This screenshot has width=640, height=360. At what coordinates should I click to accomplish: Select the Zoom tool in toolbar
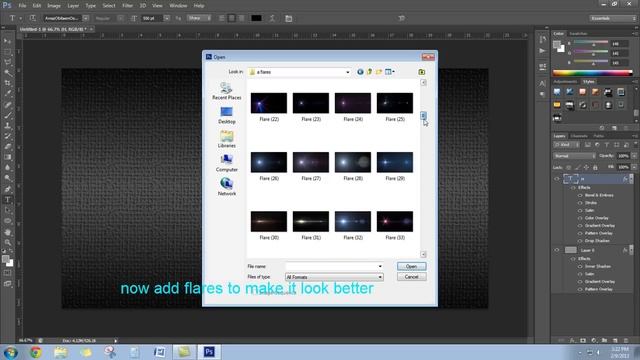7,242
